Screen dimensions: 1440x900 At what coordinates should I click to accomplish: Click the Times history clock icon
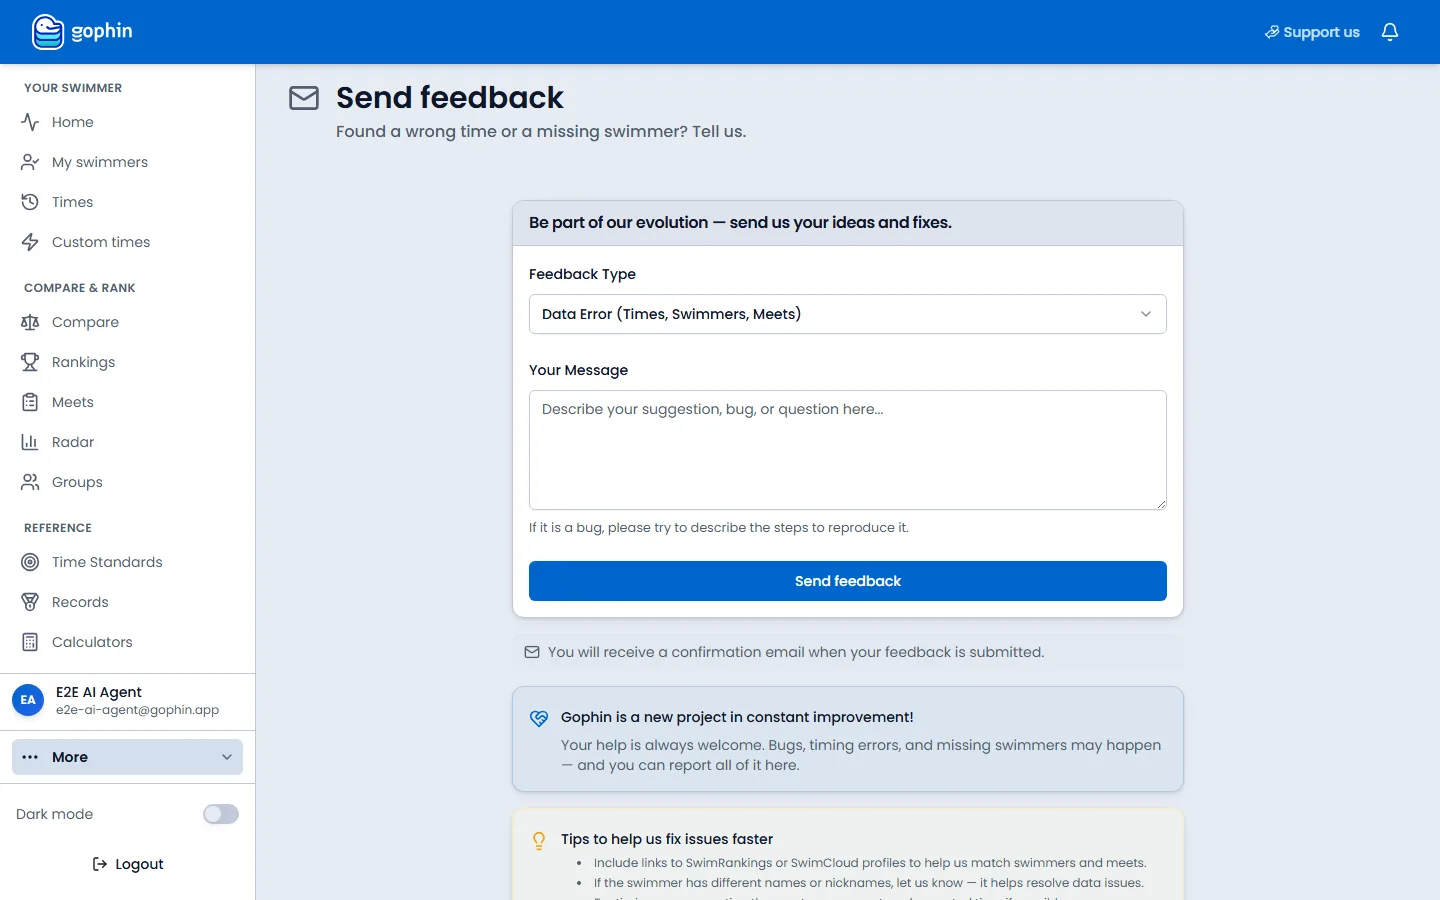30,202
